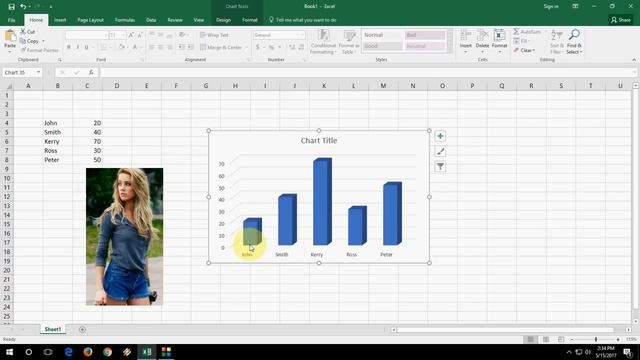This screenshot has width=640, height=360.
Task: Select the Kerry bar in chart
Action: point(322,201)
